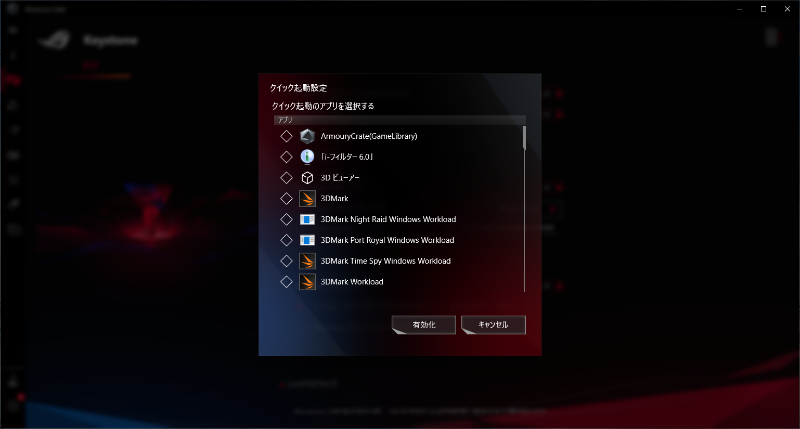This screenshot has height=429, width=800.
Task: Enable 3DMark Night Raid Windows Workload checkbox
Action: tap(286, 219)
